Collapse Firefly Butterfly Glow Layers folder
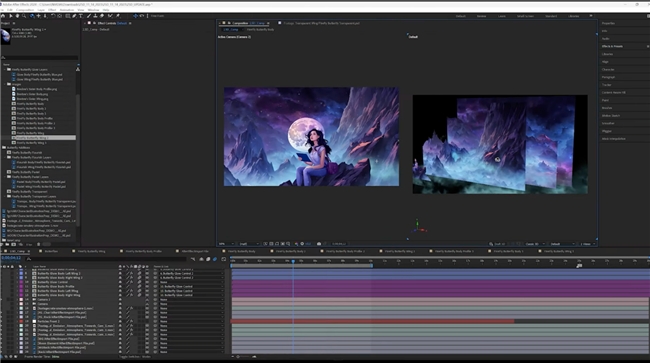This screenshot has height=363, width=650. (x=5, y=70)
